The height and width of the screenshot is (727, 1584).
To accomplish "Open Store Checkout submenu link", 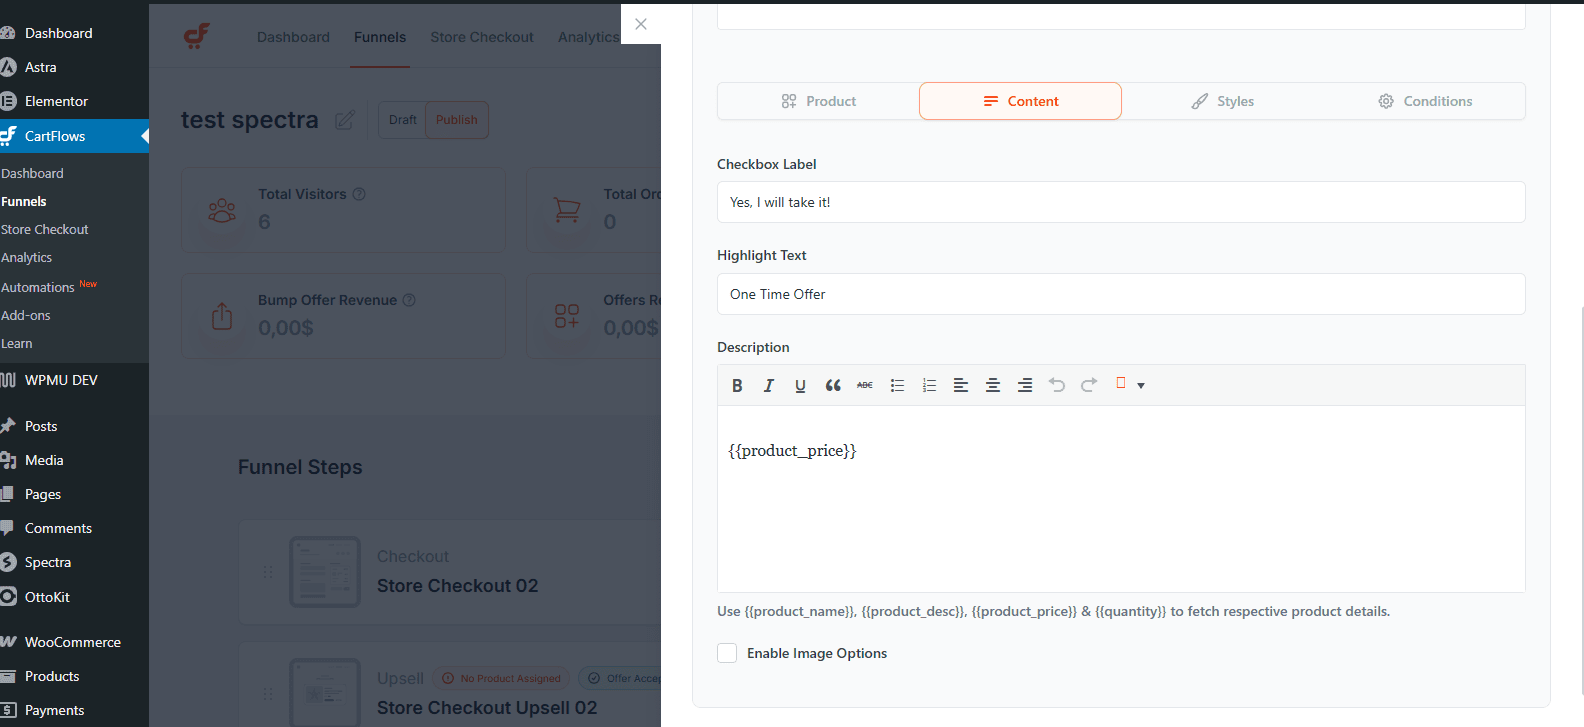I will tap(45, 229).
